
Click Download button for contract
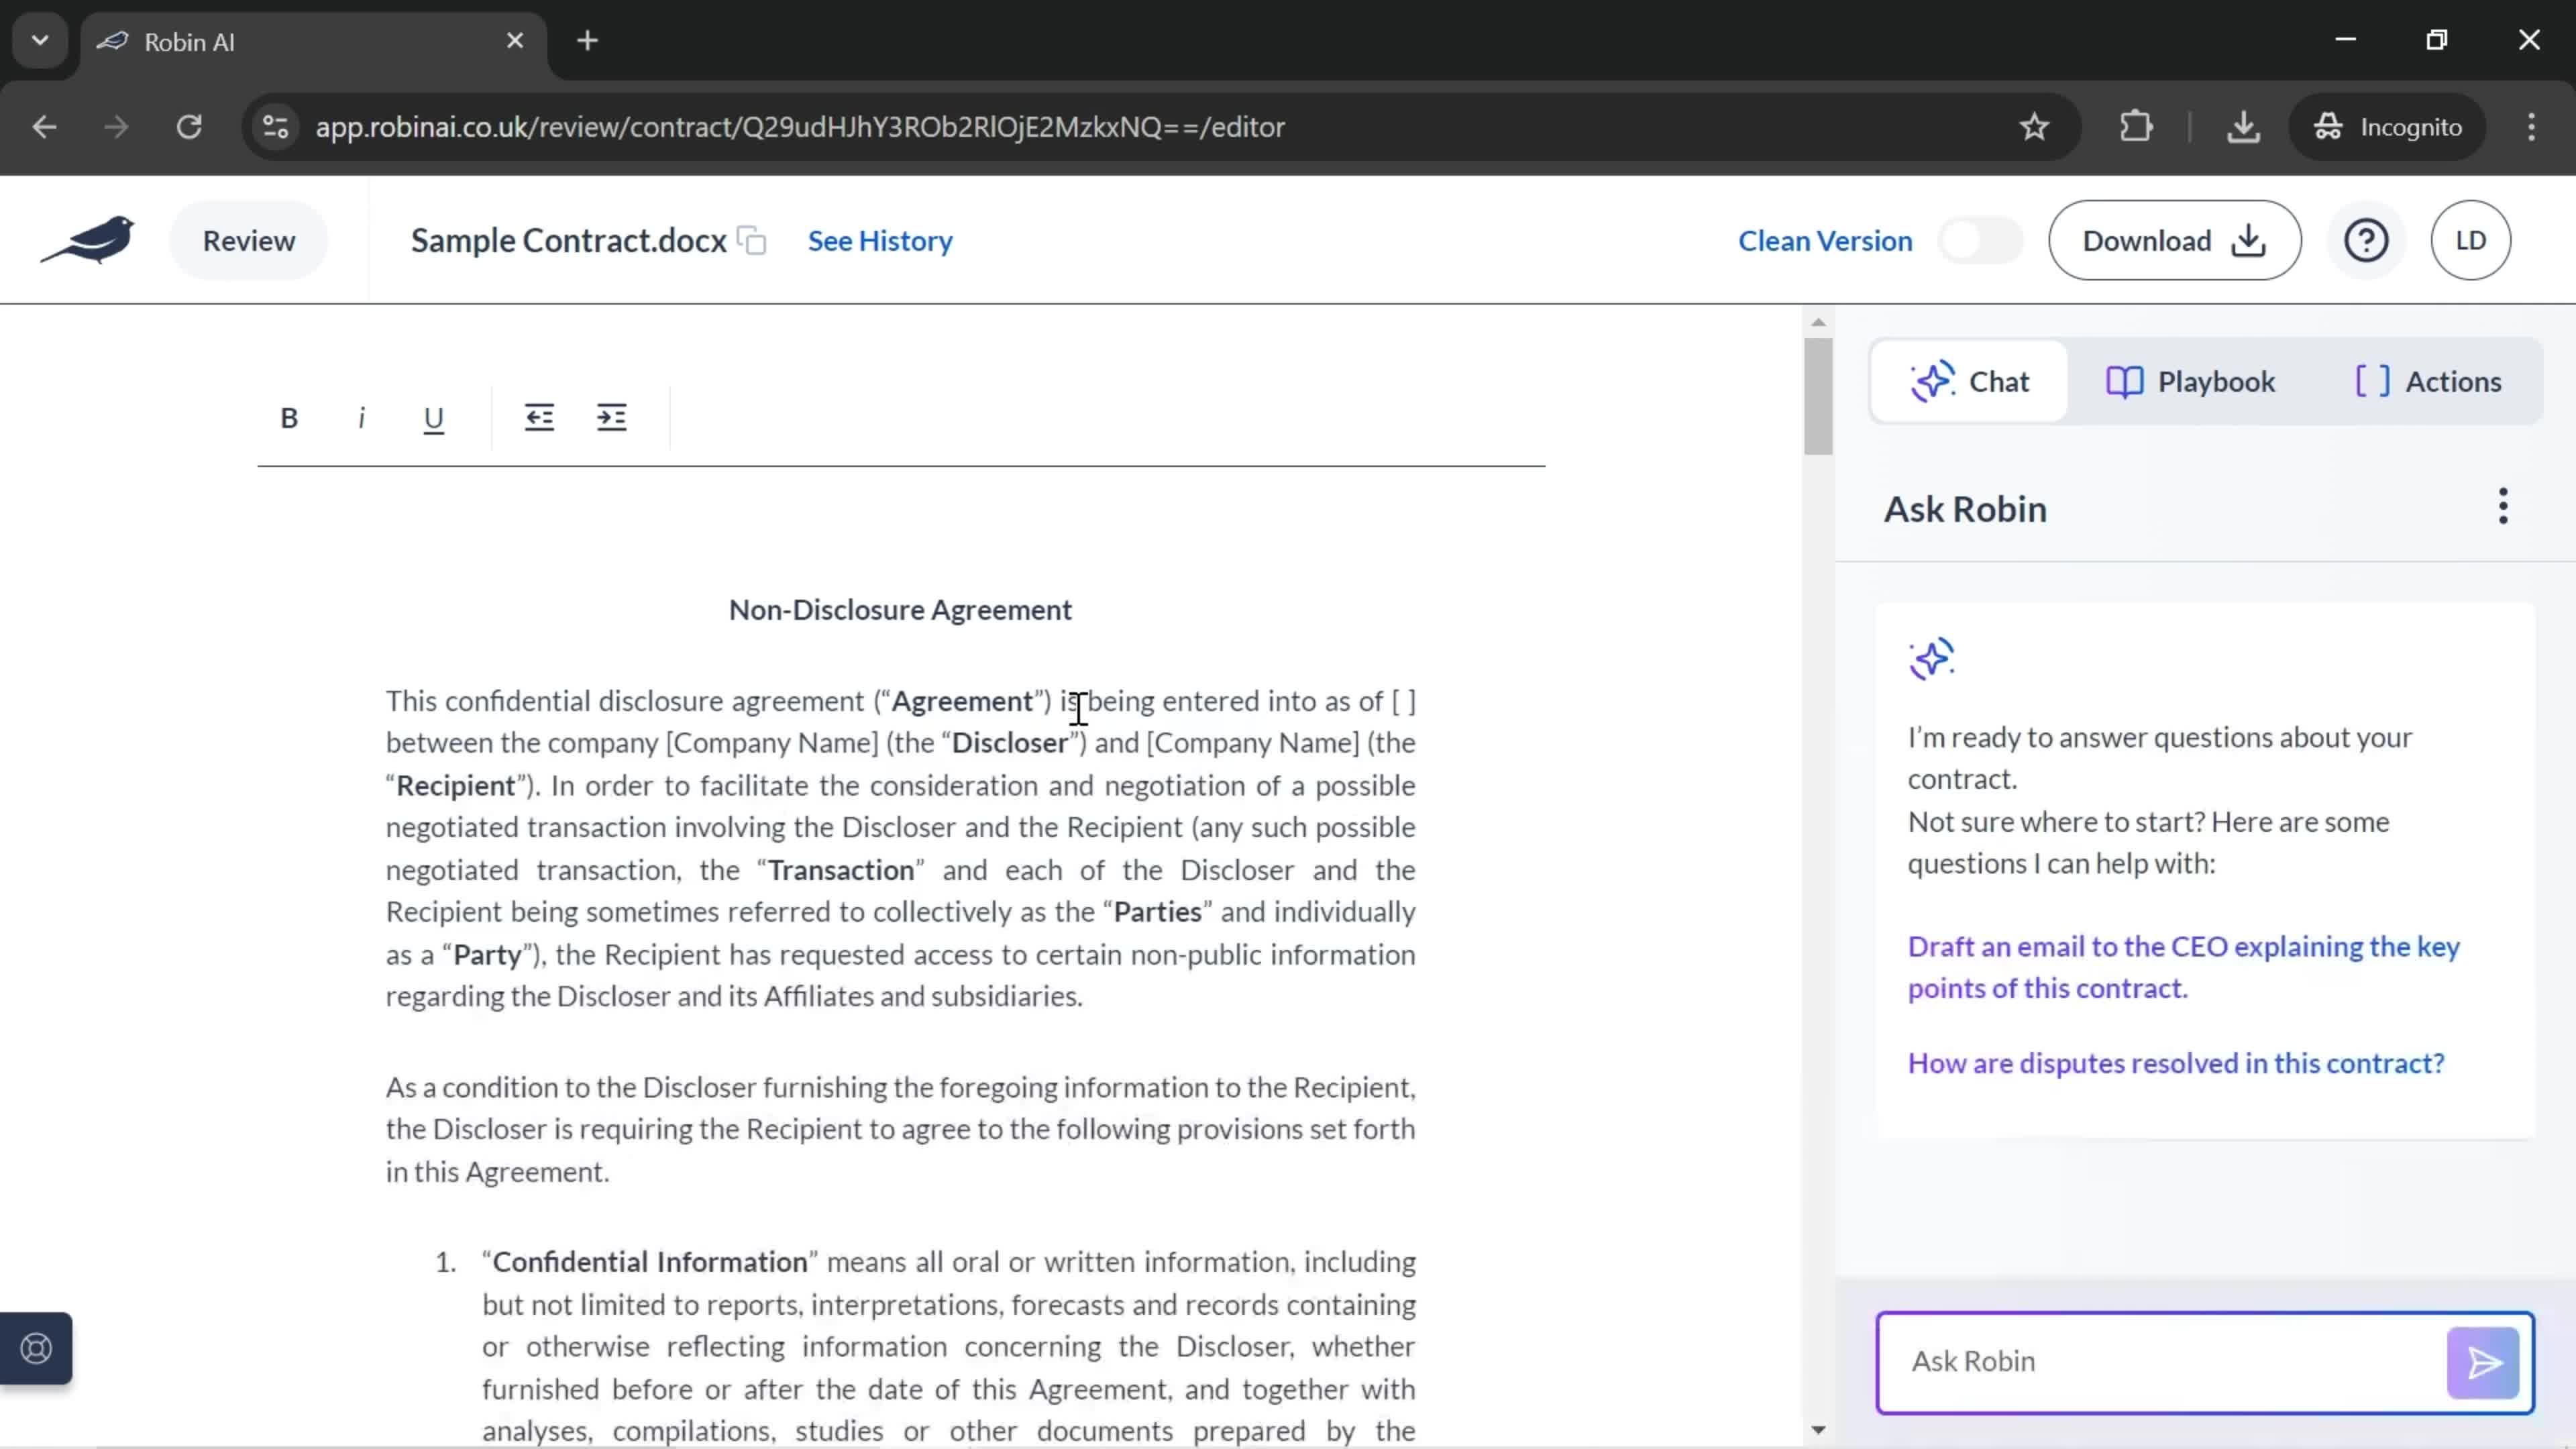(2174, 241)
